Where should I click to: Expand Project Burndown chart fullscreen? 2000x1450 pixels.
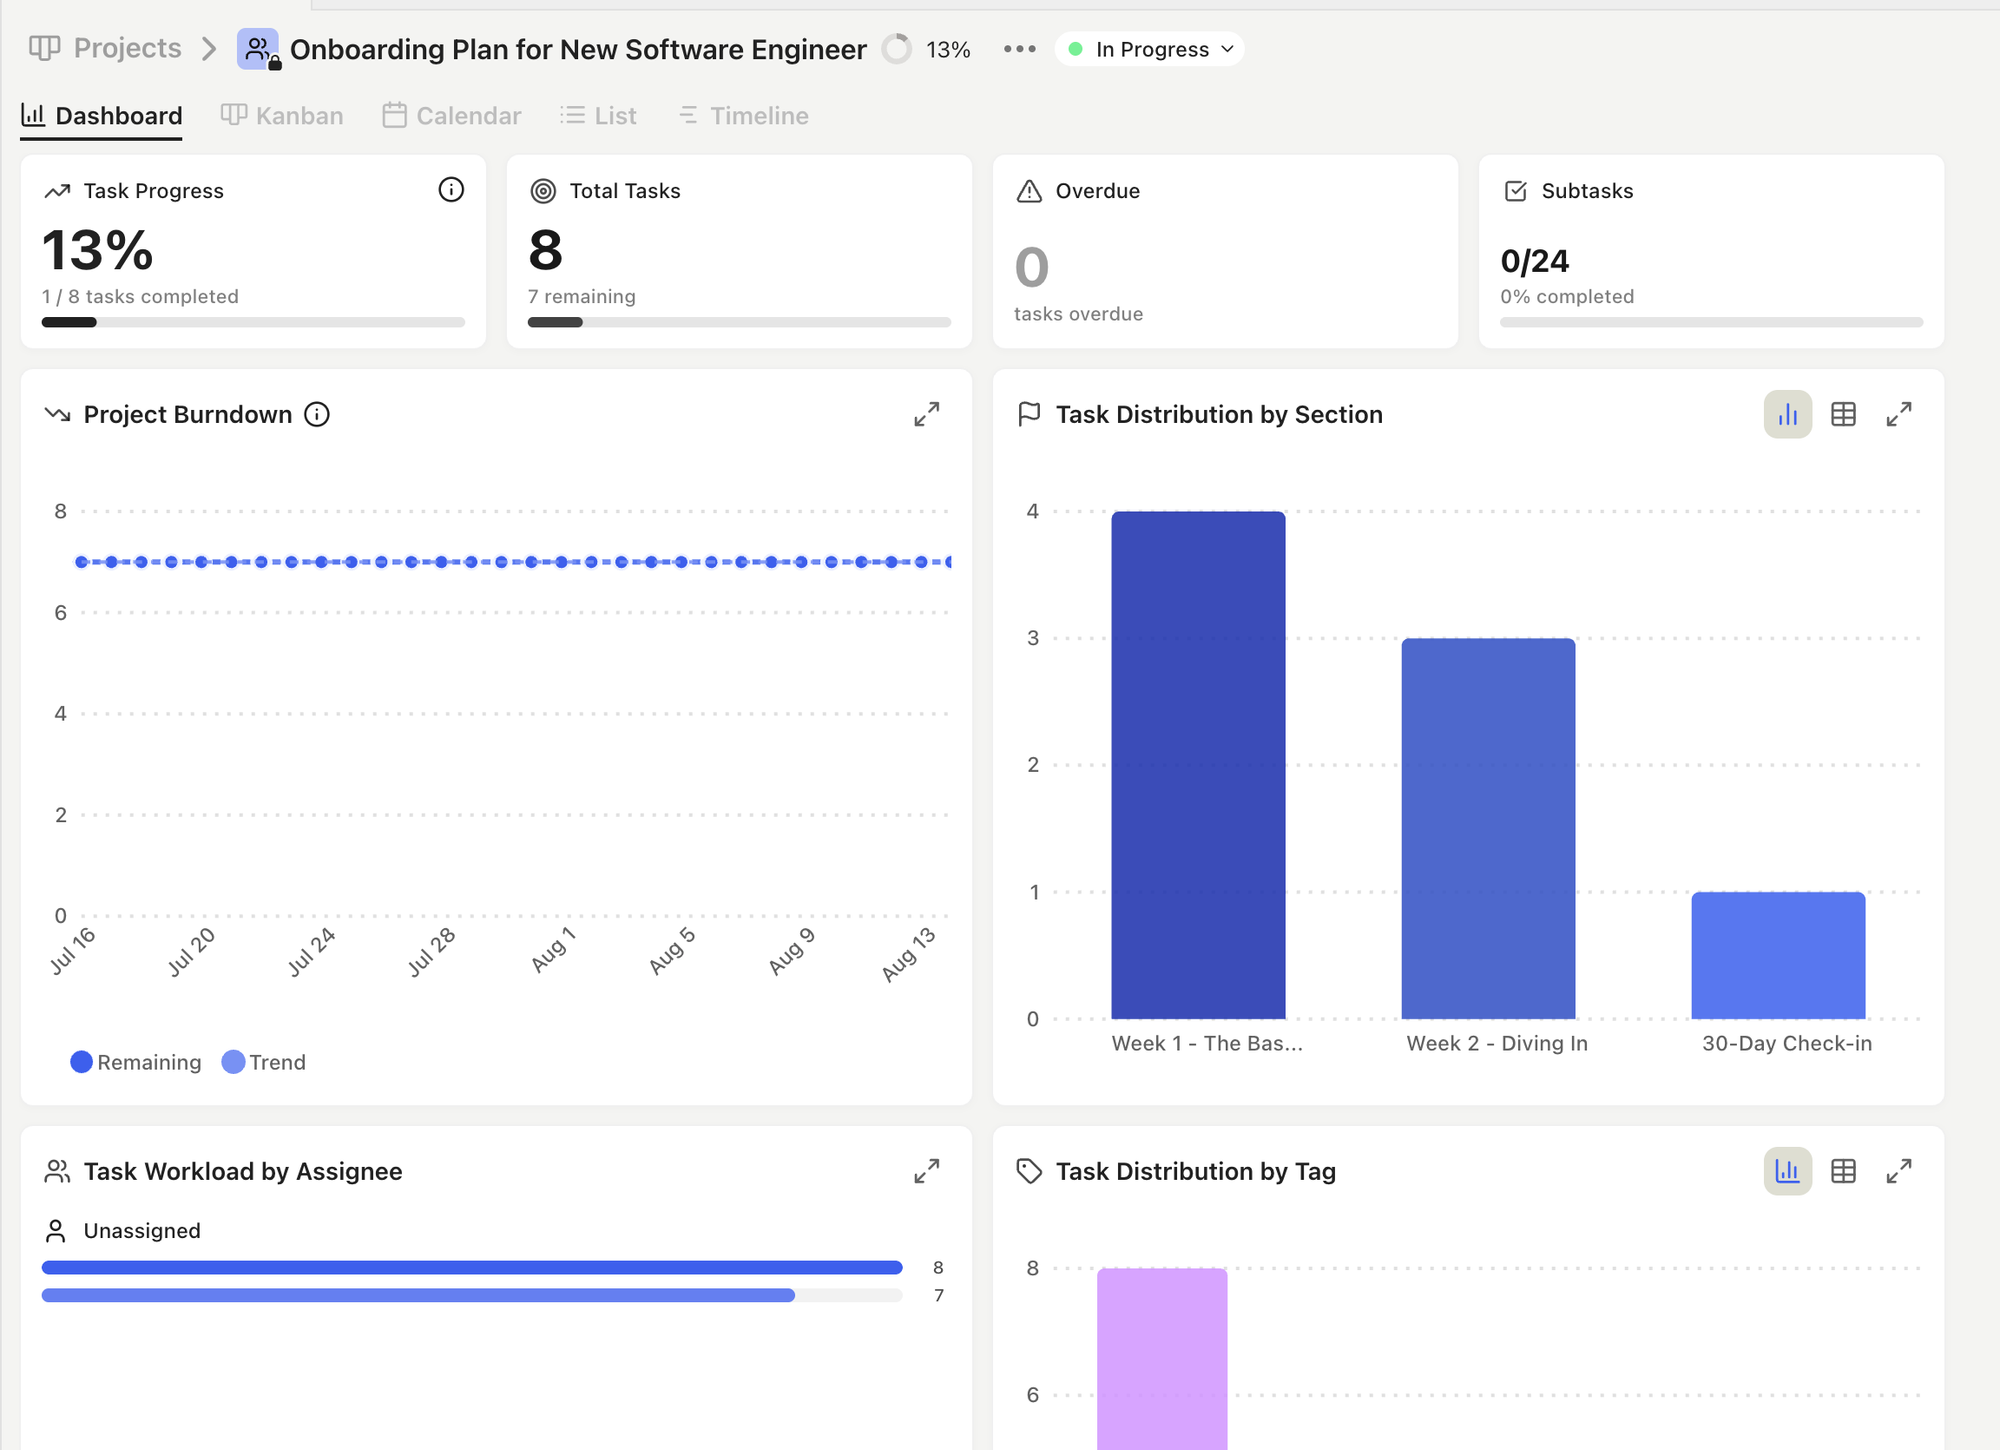926,414
